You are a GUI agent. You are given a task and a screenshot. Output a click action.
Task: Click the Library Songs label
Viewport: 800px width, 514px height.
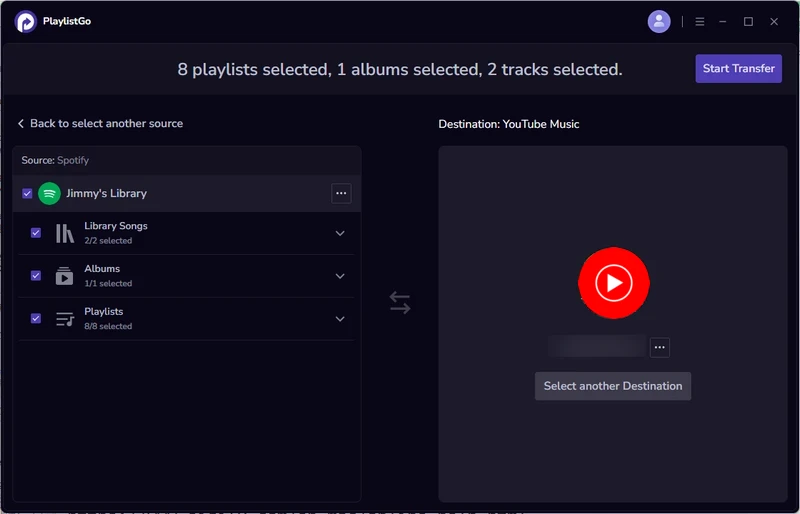[x=116, y=226]
